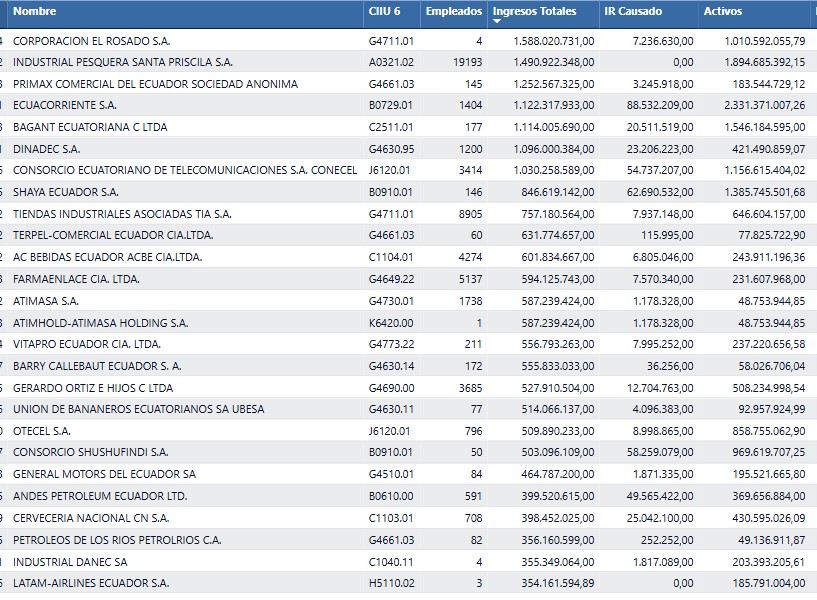Select total income 354.161.594,89
Image resolution: width=817 pixels, height=600 pixels.
[558, 583]
